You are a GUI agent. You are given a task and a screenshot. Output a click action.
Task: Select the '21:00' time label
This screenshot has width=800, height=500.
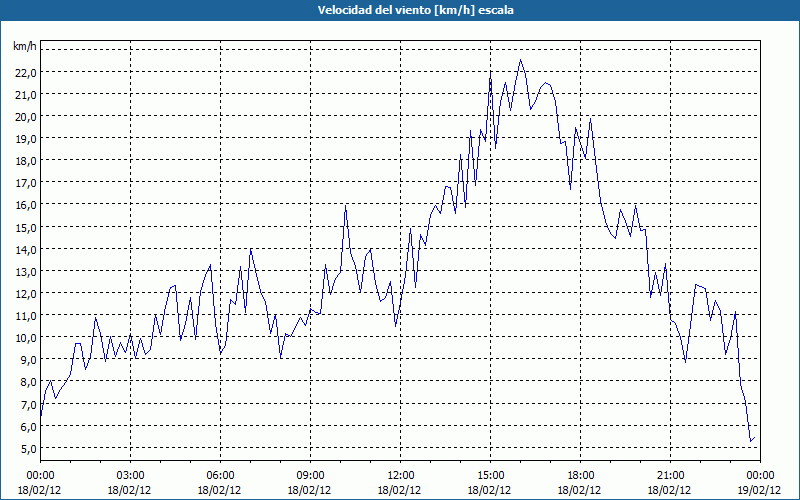click(x=670, y=476)
